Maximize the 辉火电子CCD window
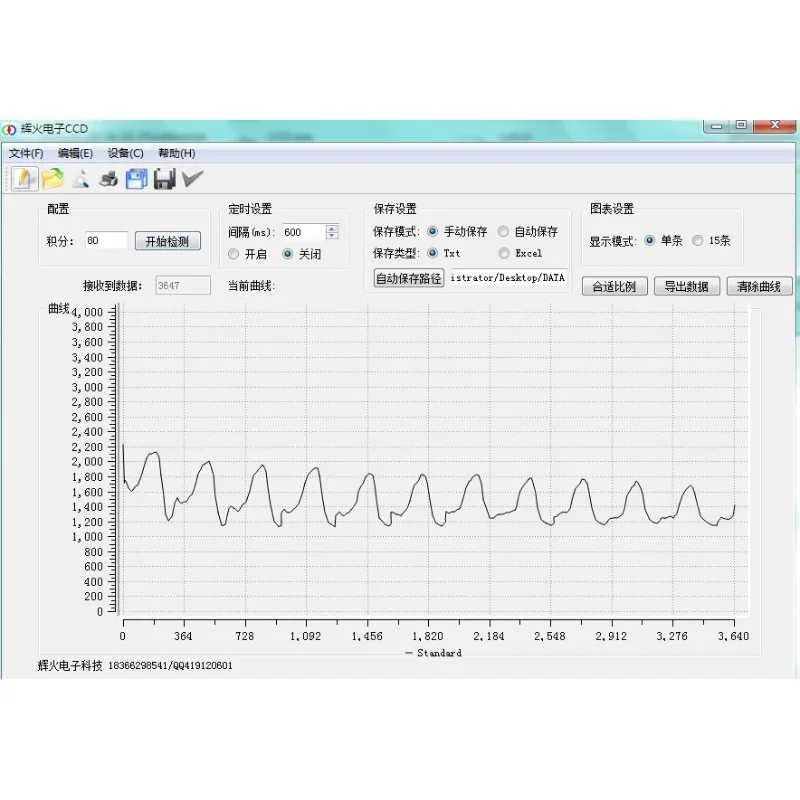The width and height of the screenshot is (800, 800). click(x=741, y=126)
